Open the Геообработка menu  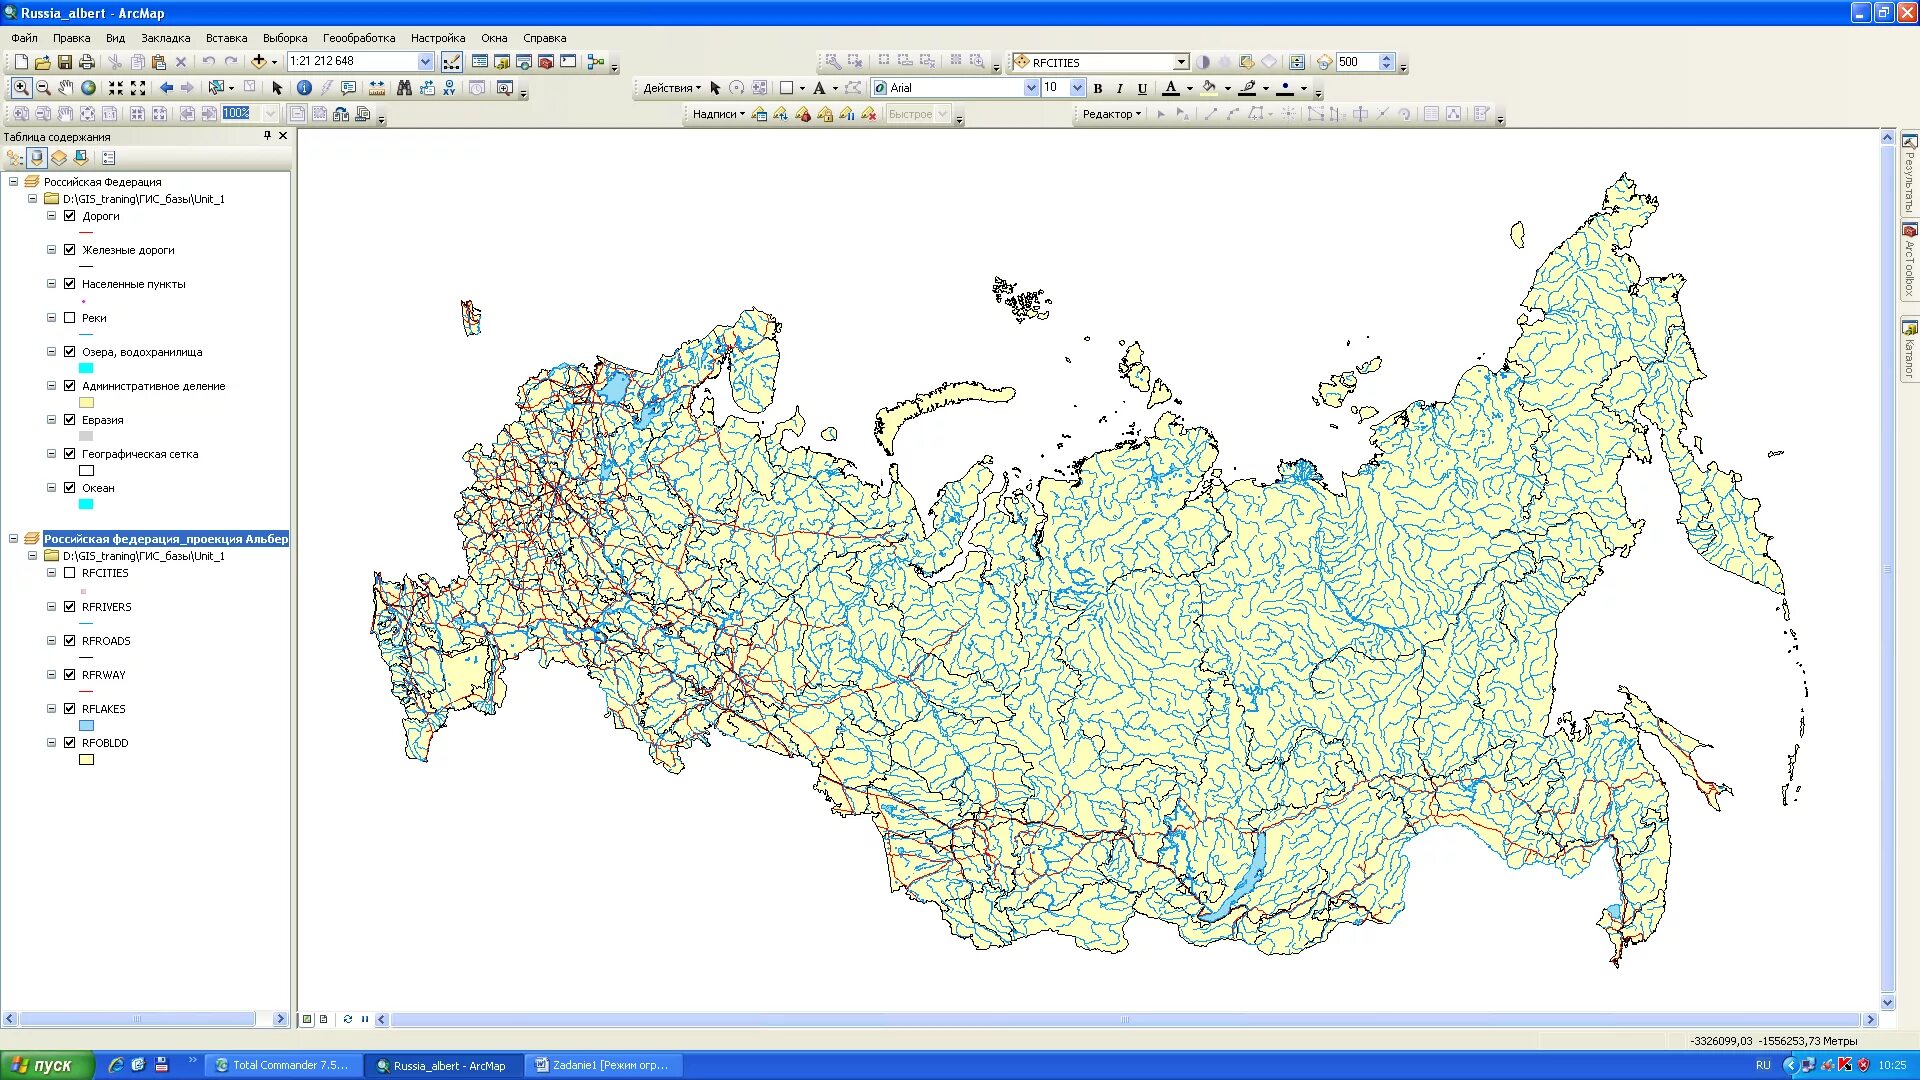[358, 38]
